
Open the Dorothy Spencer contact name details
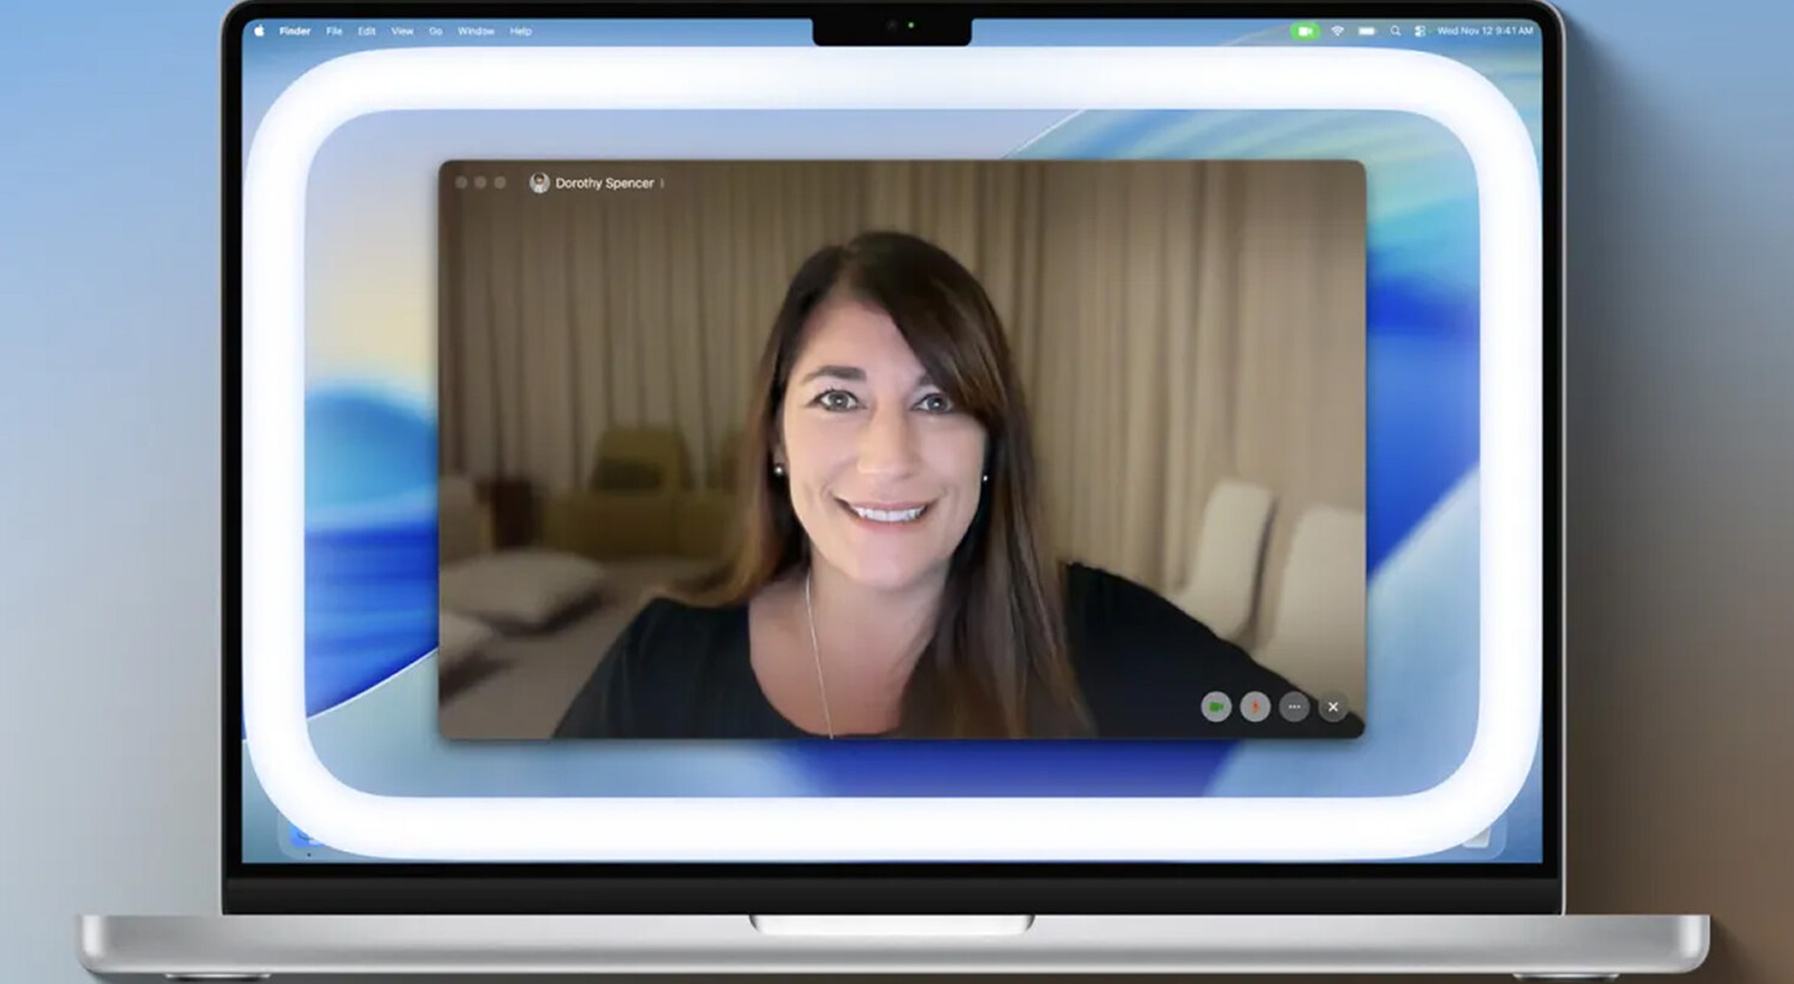point(604,183)
